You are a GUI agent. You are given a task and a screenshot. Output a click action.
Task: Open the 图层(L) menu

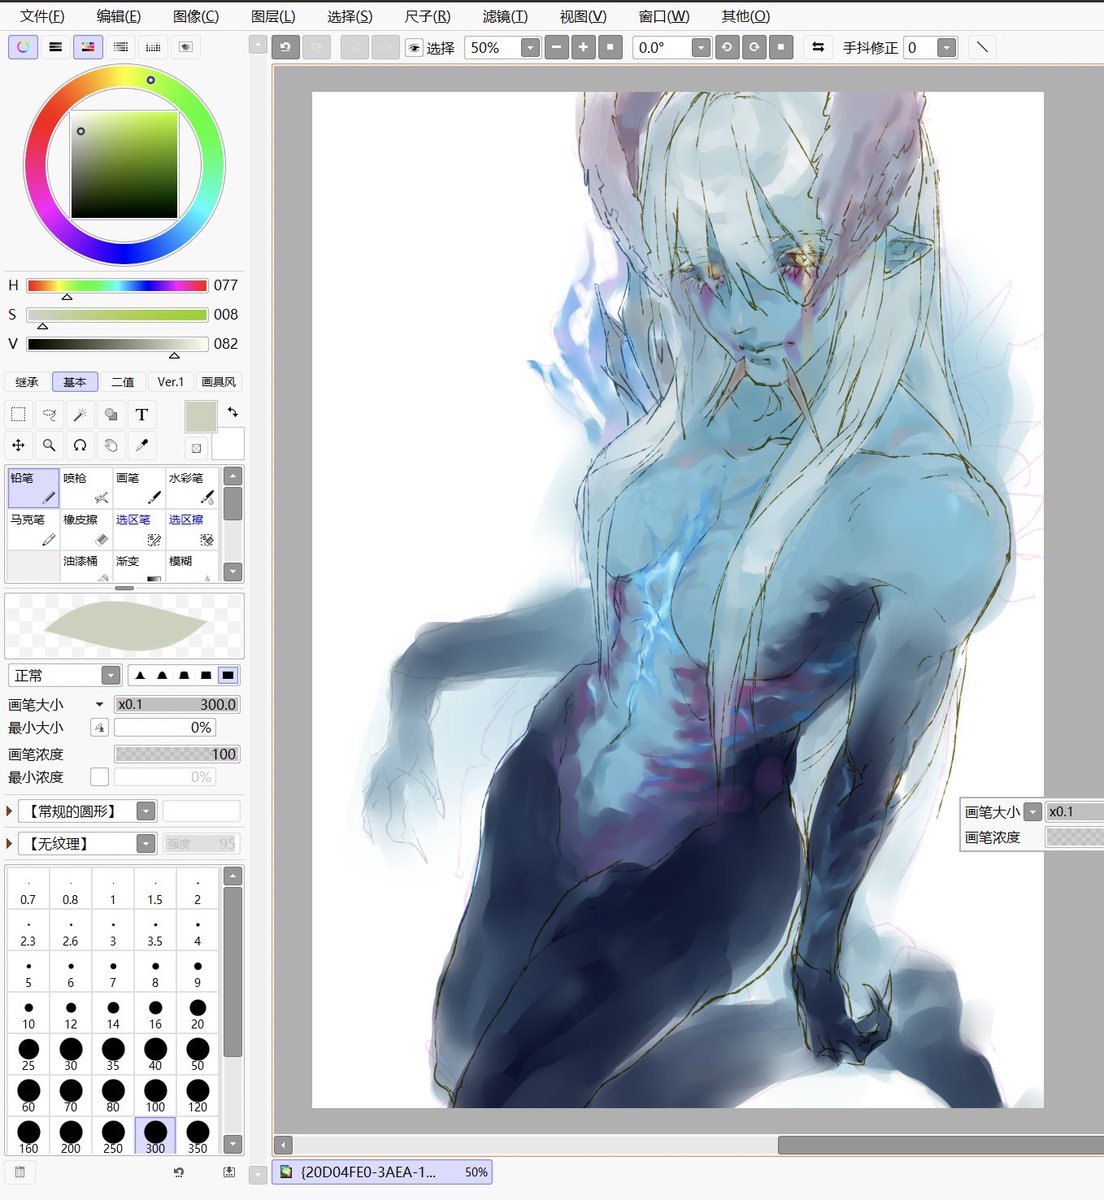[273, 16]
